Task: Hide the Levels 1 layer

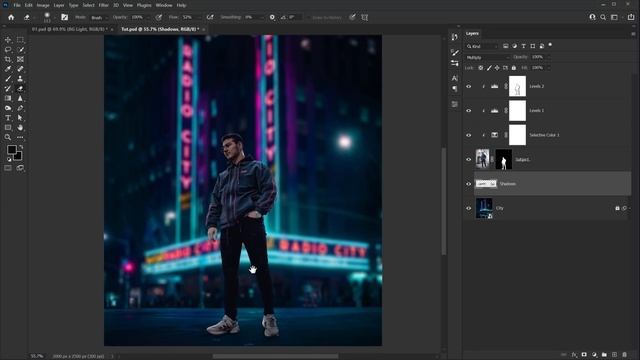Action: [469, 111]
